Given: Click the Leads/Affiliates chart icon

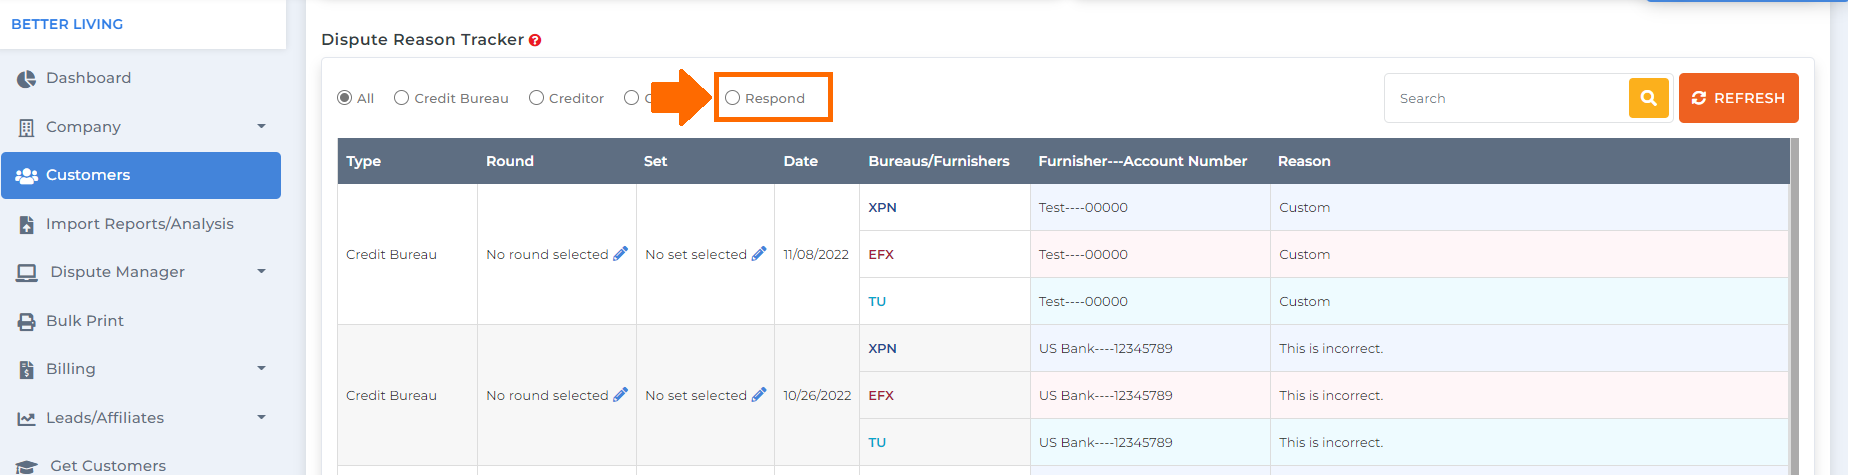Looking at the screenshot, I should (x=26, y=419).
